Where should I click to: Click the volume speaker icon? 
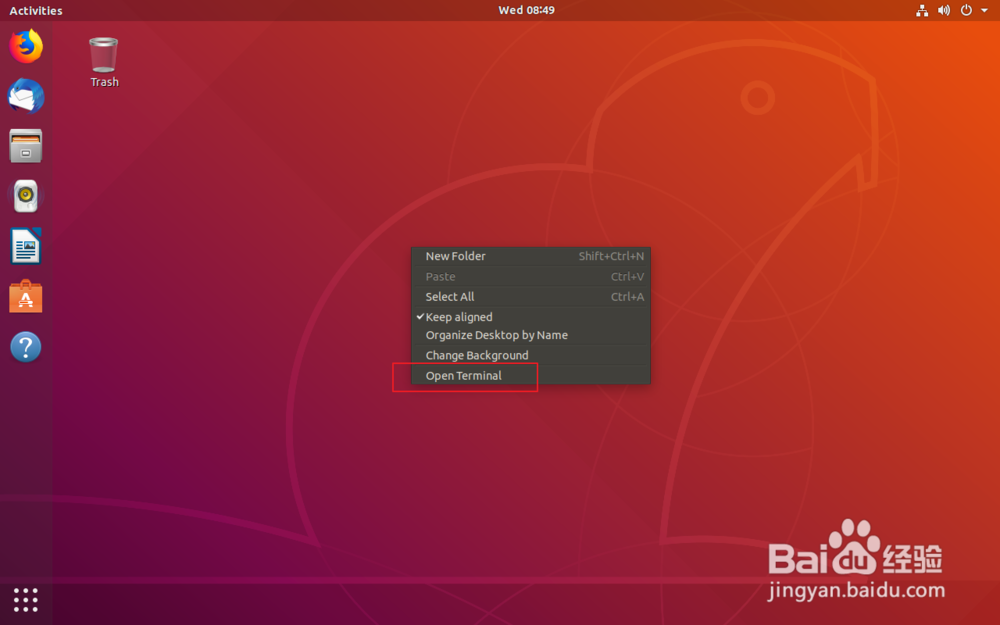click(x=944, y=10)
